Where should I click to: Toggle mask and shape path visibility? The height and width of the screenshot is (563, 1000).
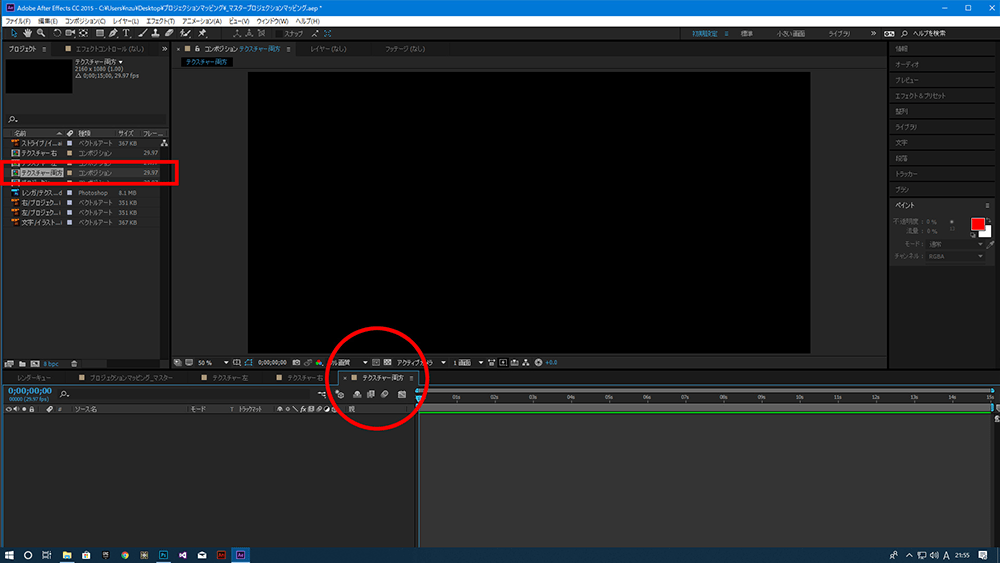pyautogui.click(x=248, y=362)
